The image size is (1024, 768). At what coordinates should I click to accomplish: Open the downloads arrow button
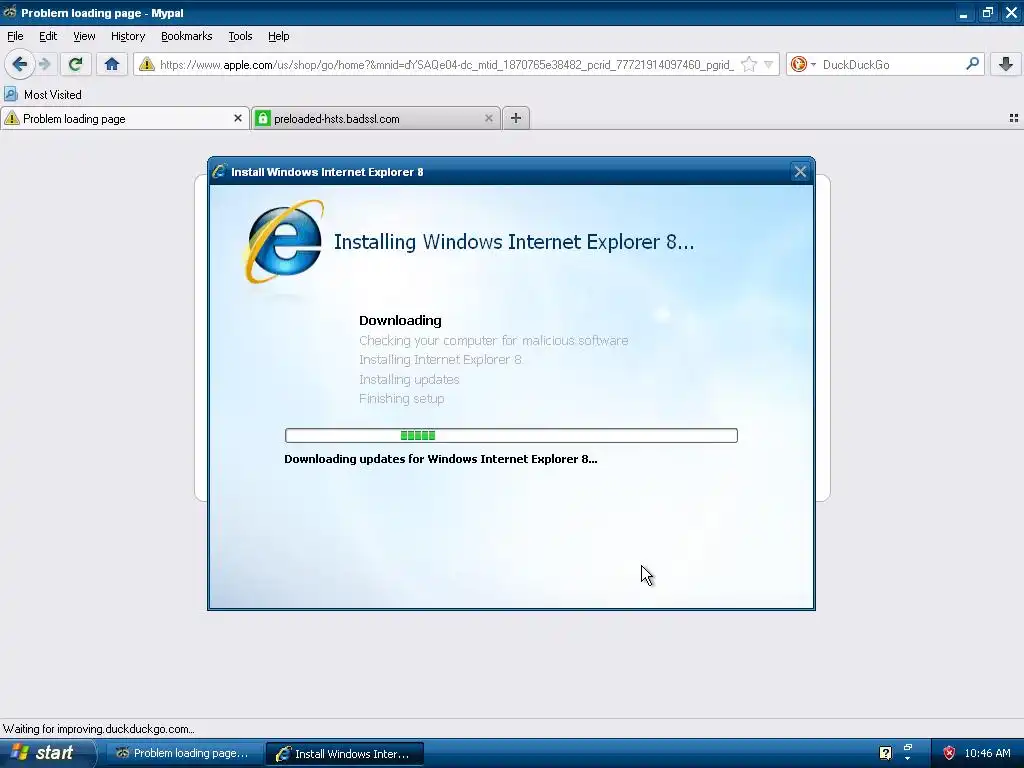1006,64
